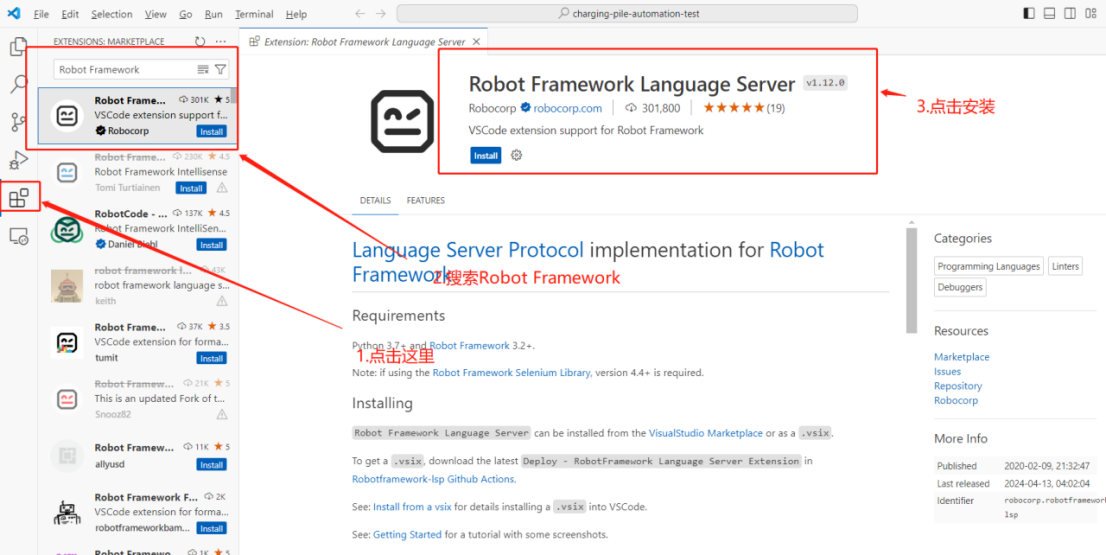Install the allyusd Robot Framework extension
1106x555 pixels.
212,465
